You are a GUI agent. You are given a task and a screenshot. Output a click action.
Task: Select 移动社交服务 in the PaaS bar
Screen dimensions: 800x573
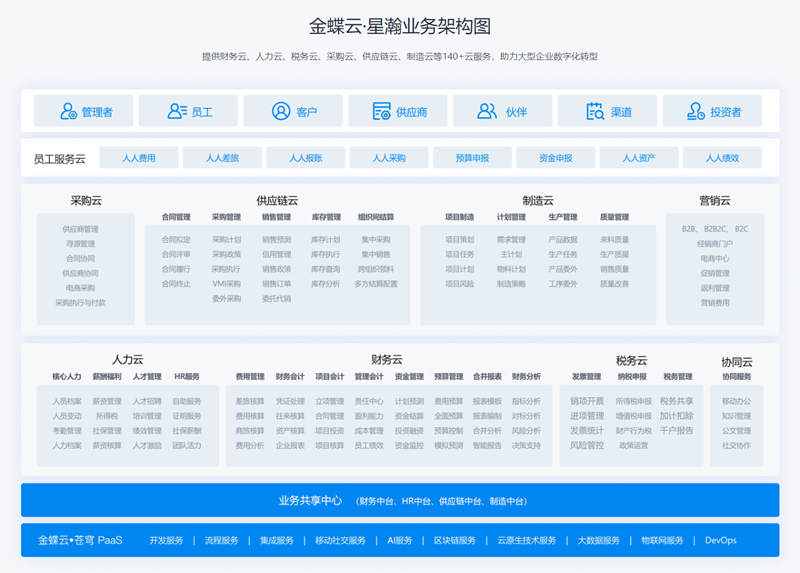(x=340, y=540)
